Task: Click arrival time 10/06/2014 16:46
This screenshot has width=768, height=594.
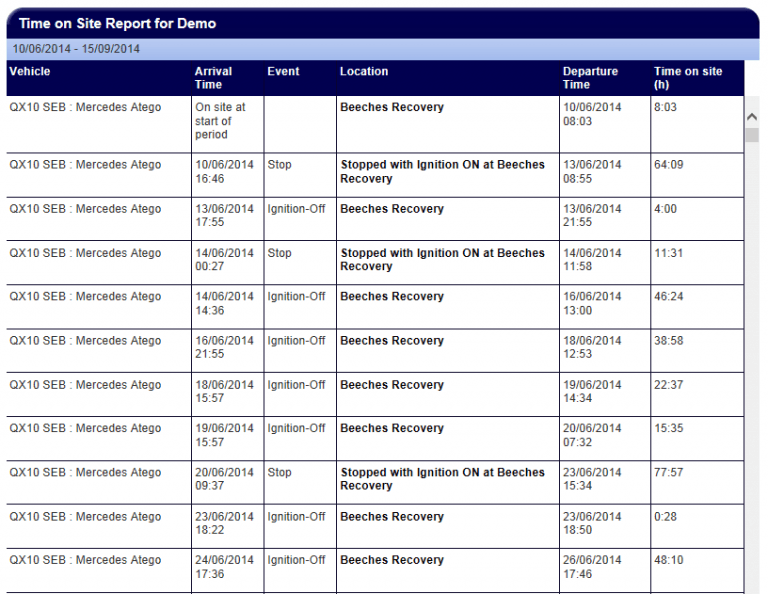Action: pyautogui.click(x=224, y=171)
